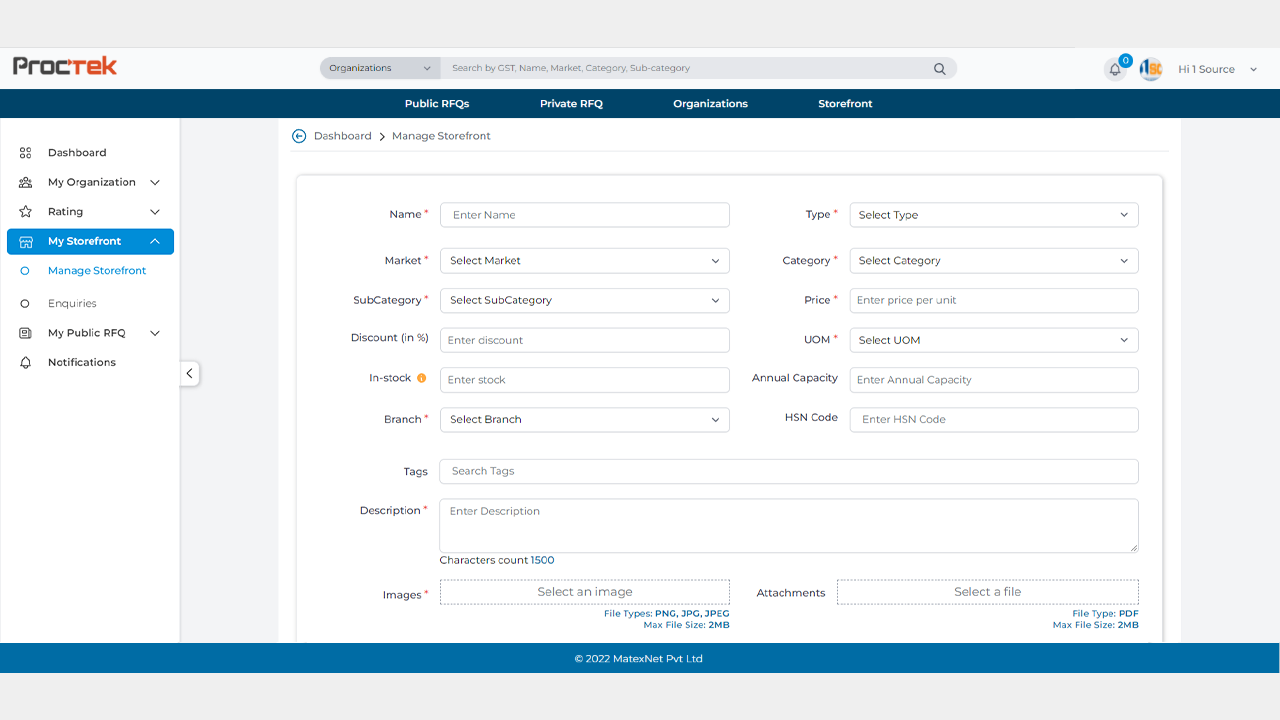
Task: Open the Select Market dropdown
Action: click(584, 261)
